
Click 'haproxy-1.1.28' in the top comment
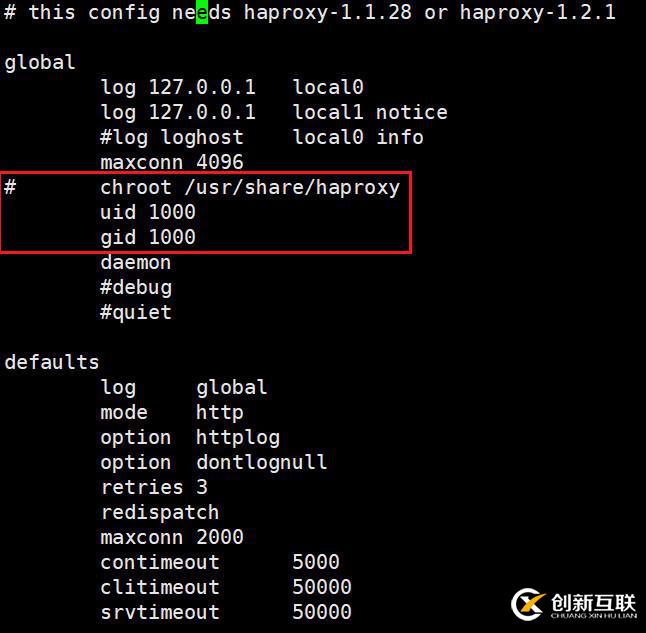pyautogui.click(x=328, y=13)
